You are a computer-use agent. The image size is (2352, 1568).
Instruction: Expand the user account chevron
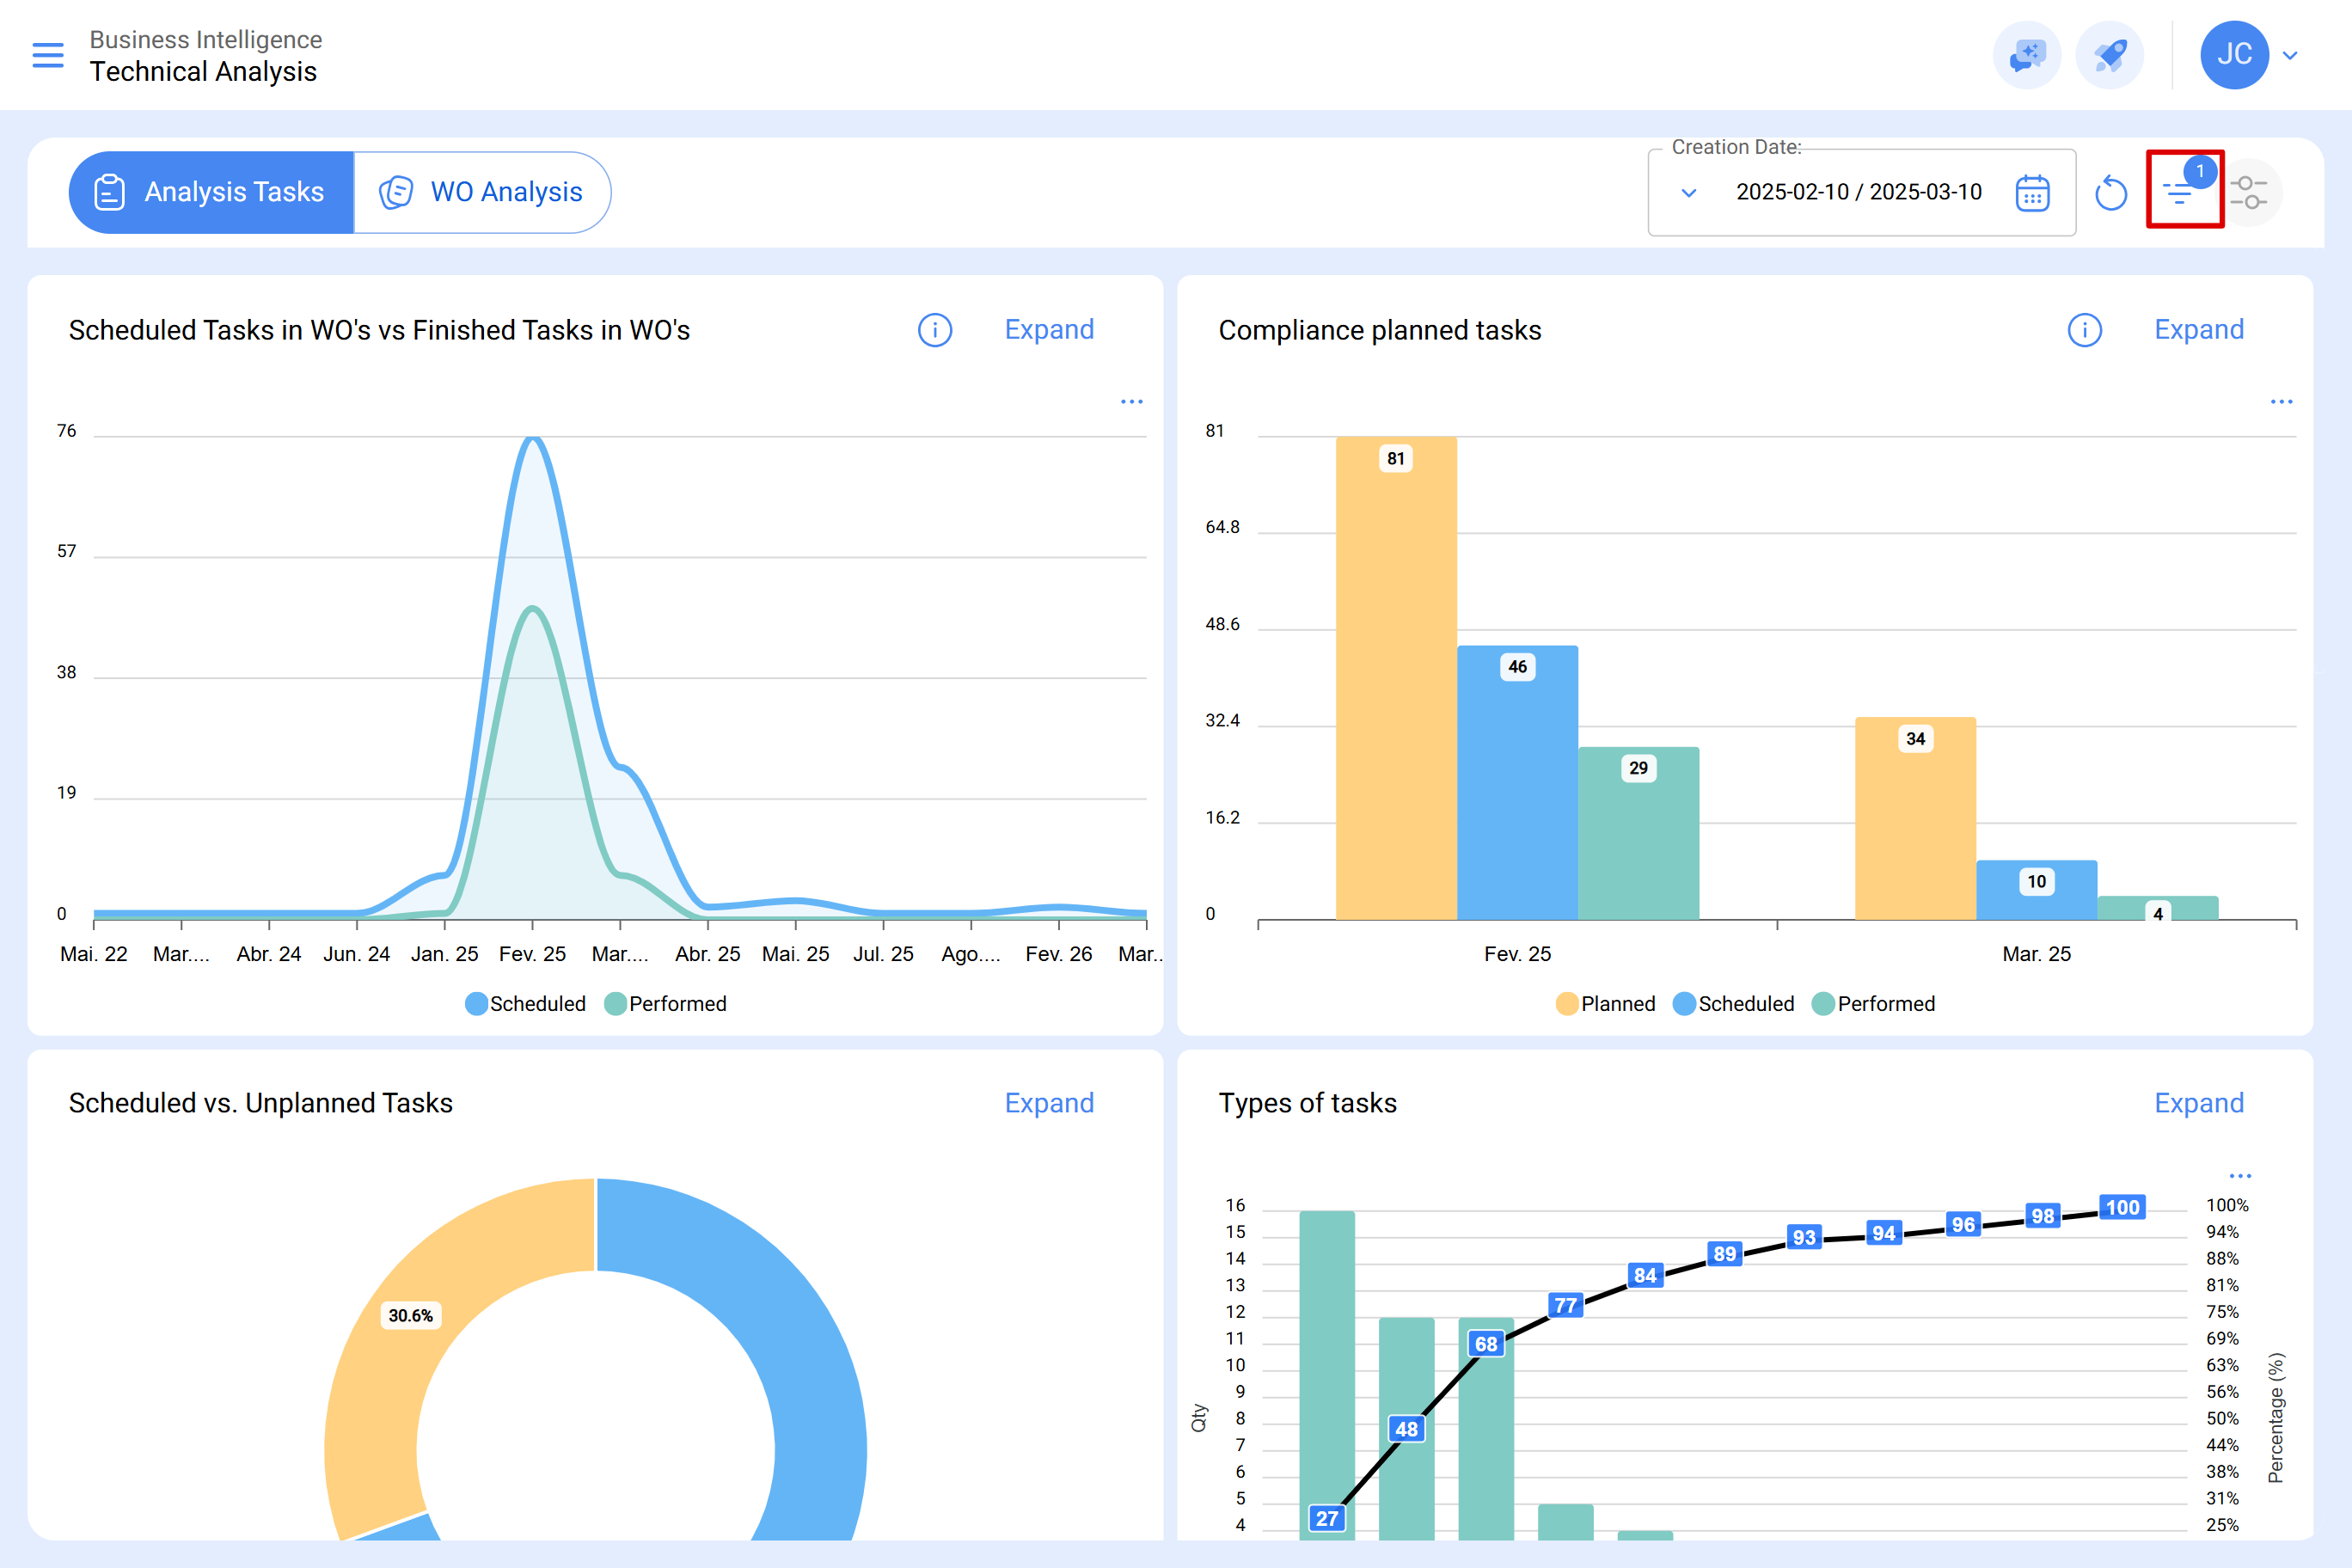coord(2290,56)
